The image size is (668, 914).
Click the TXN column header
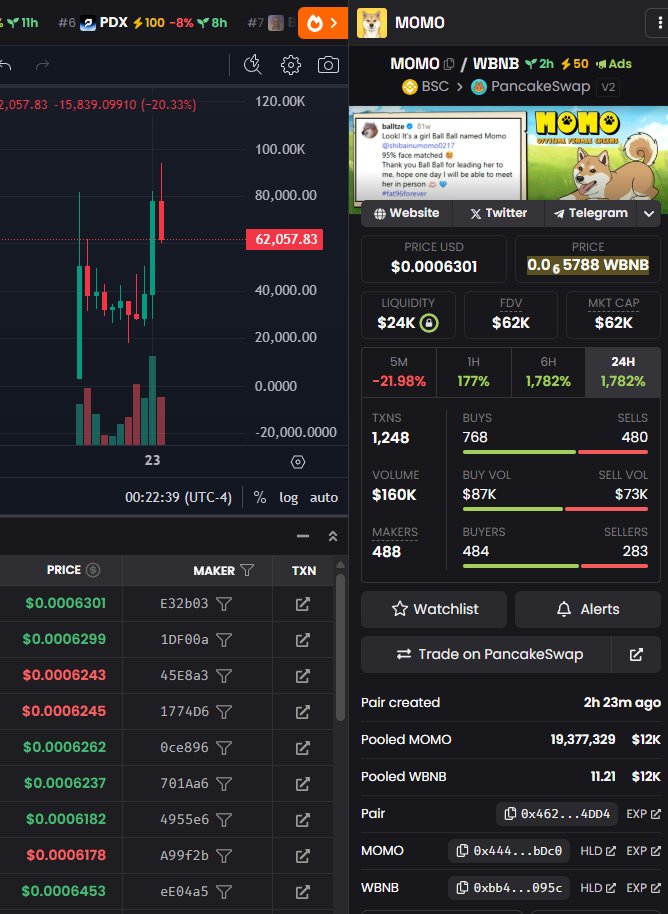(304, 571)
